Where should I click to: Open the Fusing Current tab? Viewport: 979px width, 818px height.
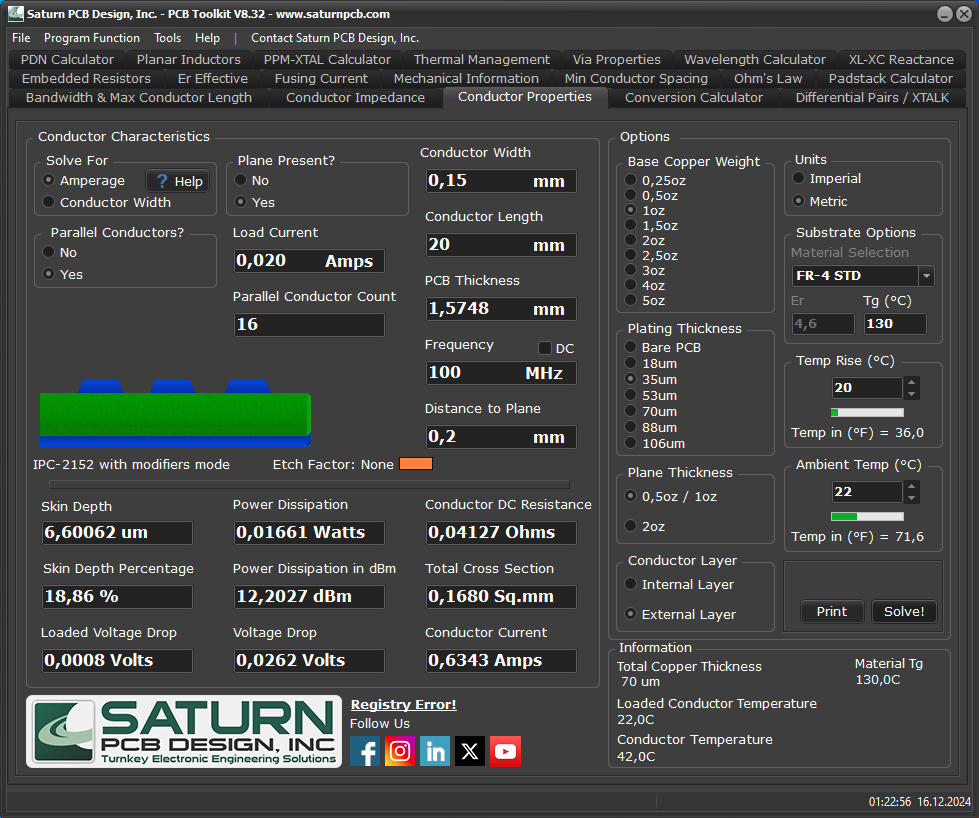click(321, 79)
